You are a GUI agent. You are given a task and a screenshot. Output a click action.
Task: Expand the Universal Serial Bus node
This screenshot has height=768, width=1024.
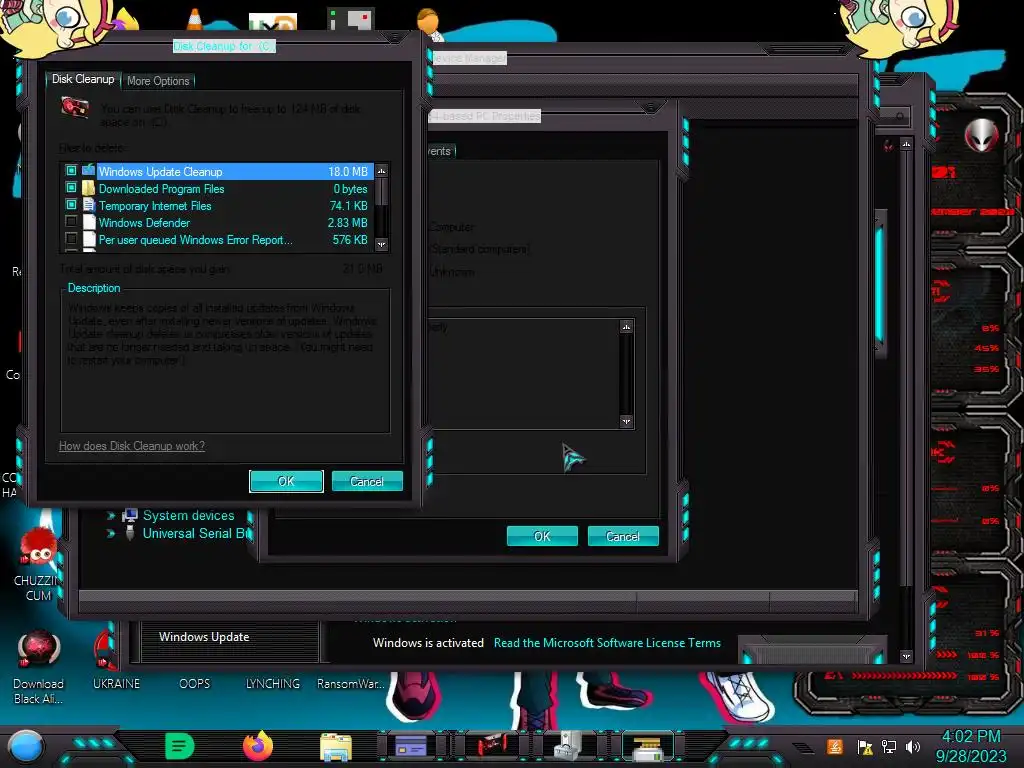[110, 534]
